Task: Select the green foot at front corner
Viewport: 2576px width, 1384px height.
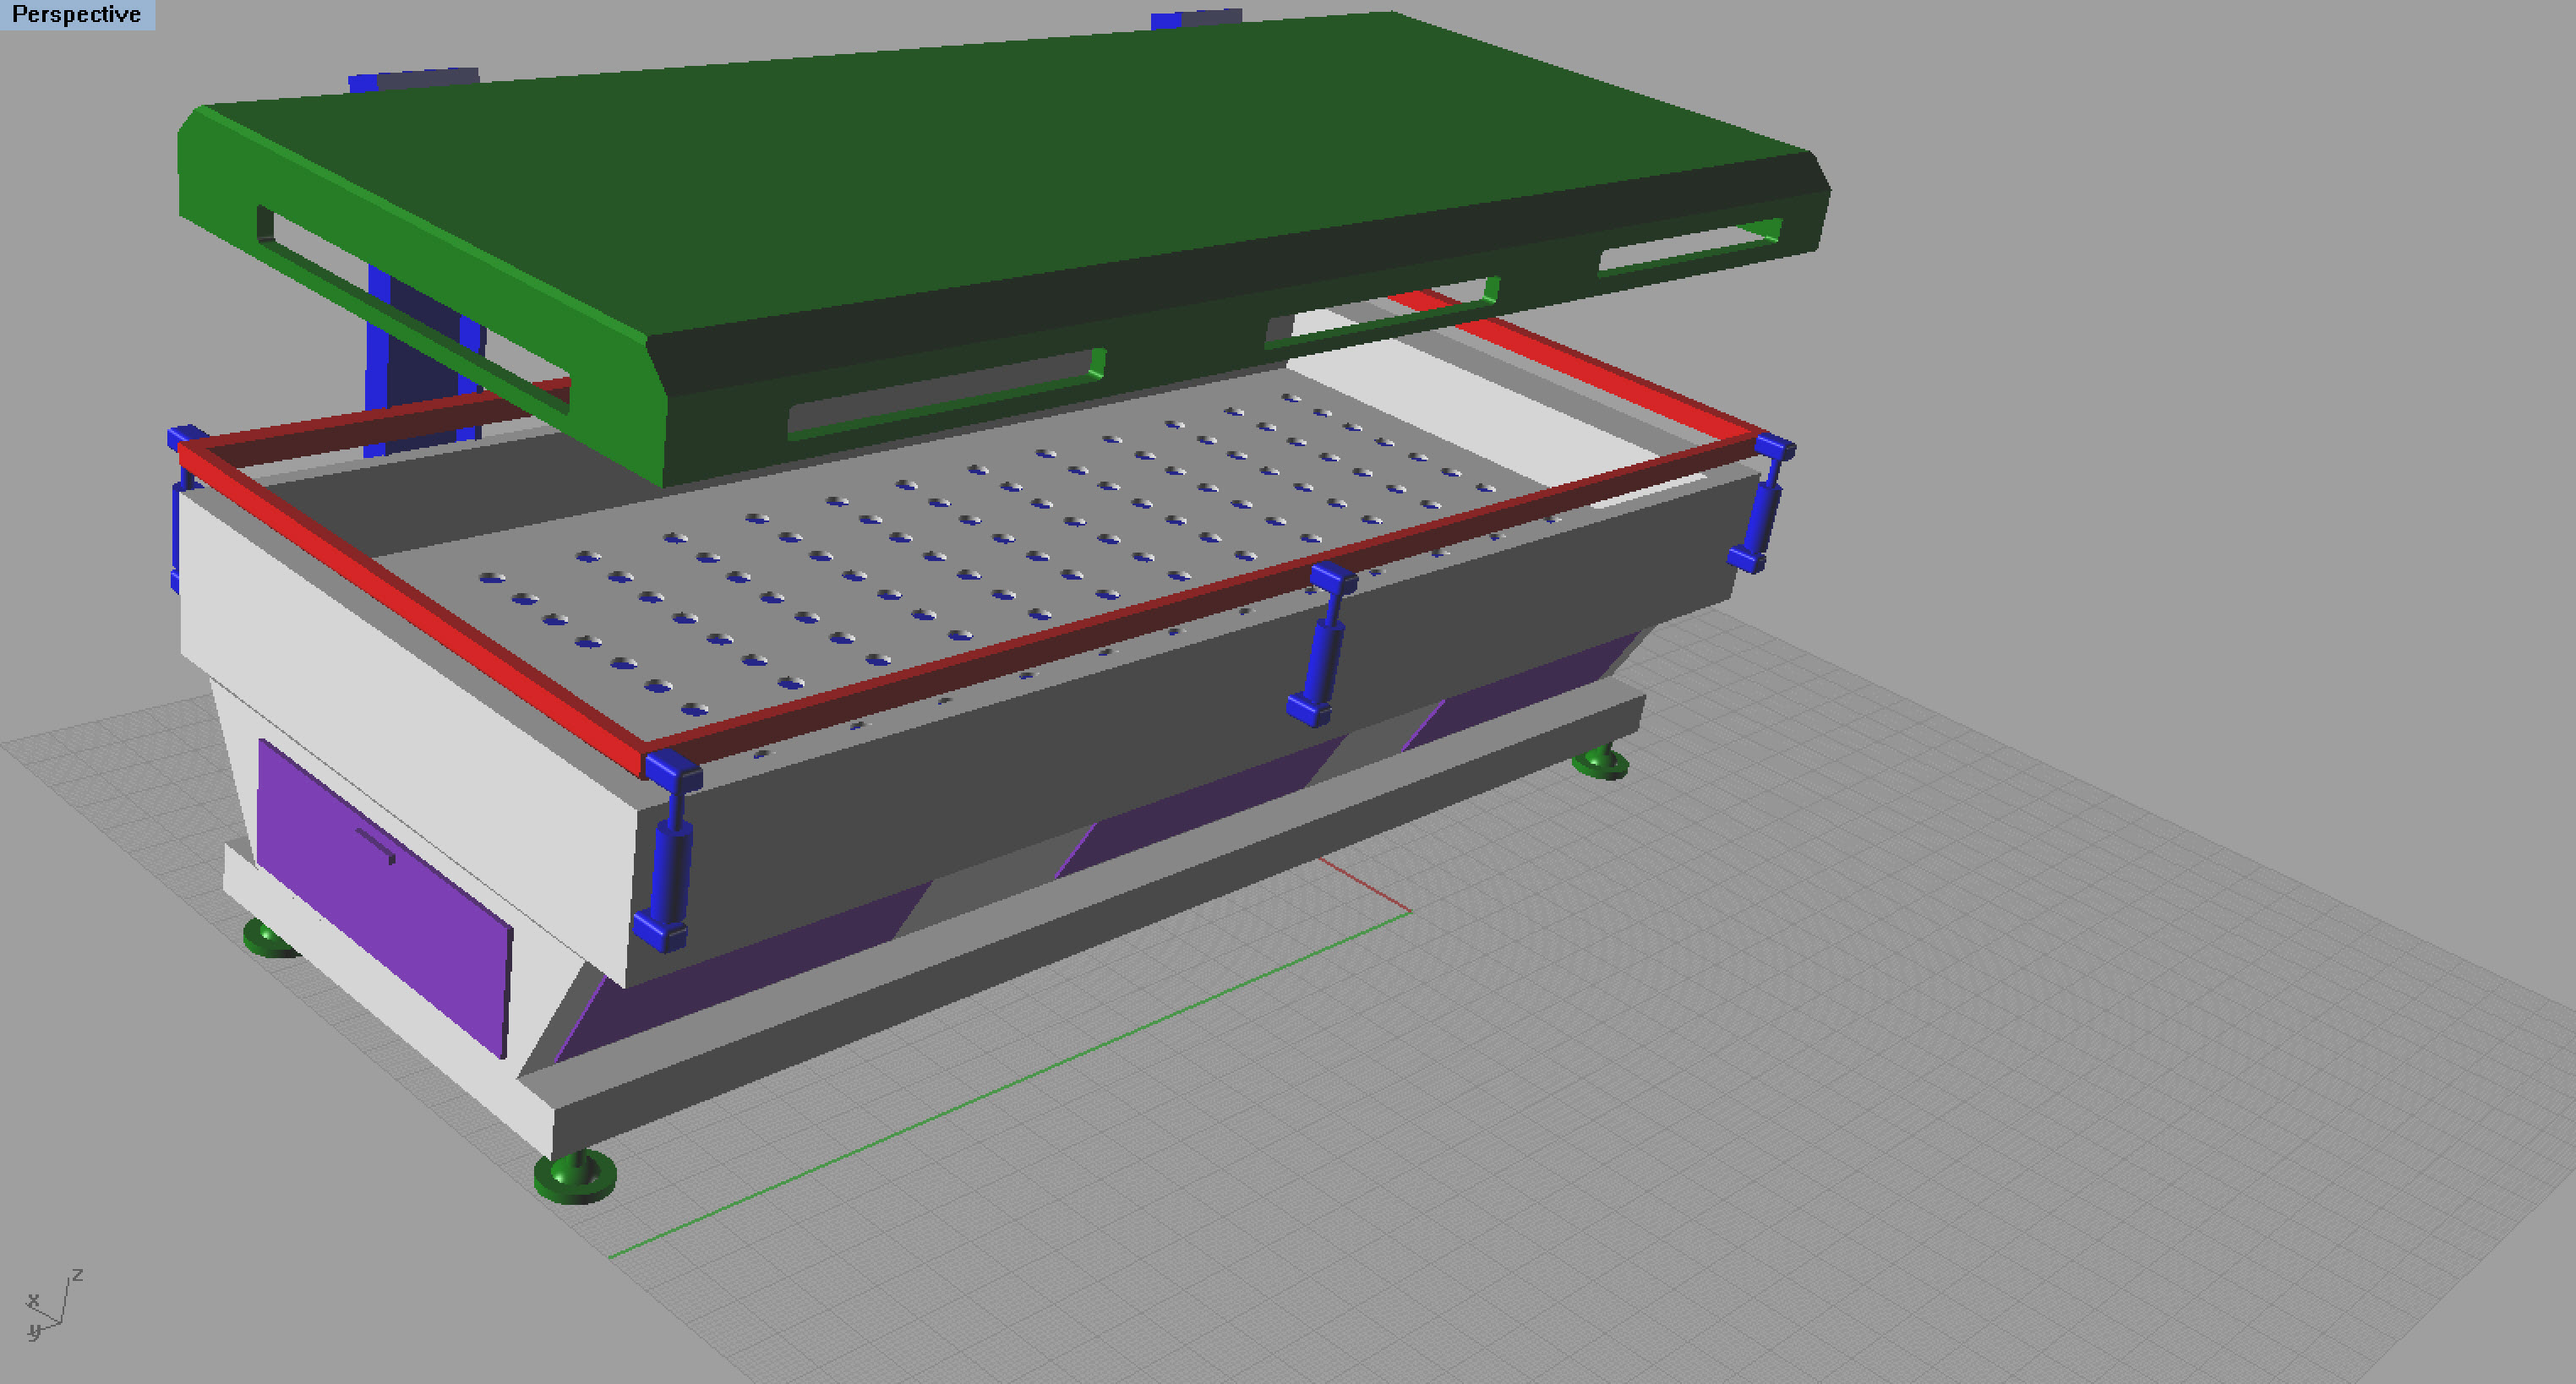Action: (576, 1178)
